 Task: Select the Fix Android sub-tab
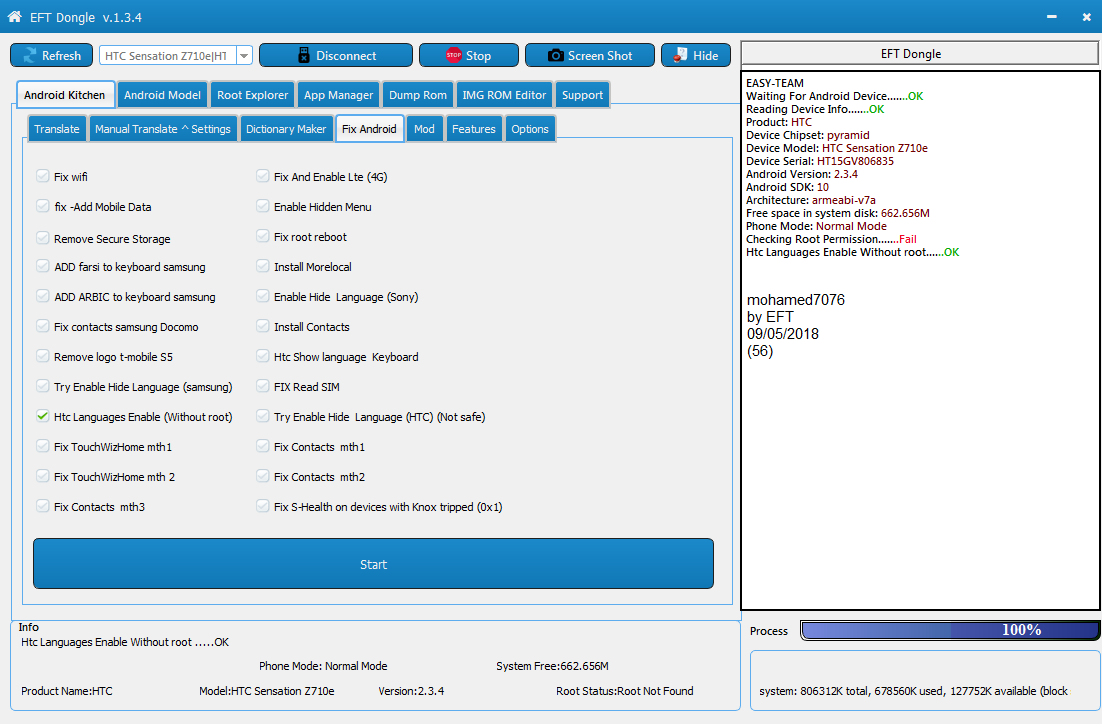pos(370,129)
